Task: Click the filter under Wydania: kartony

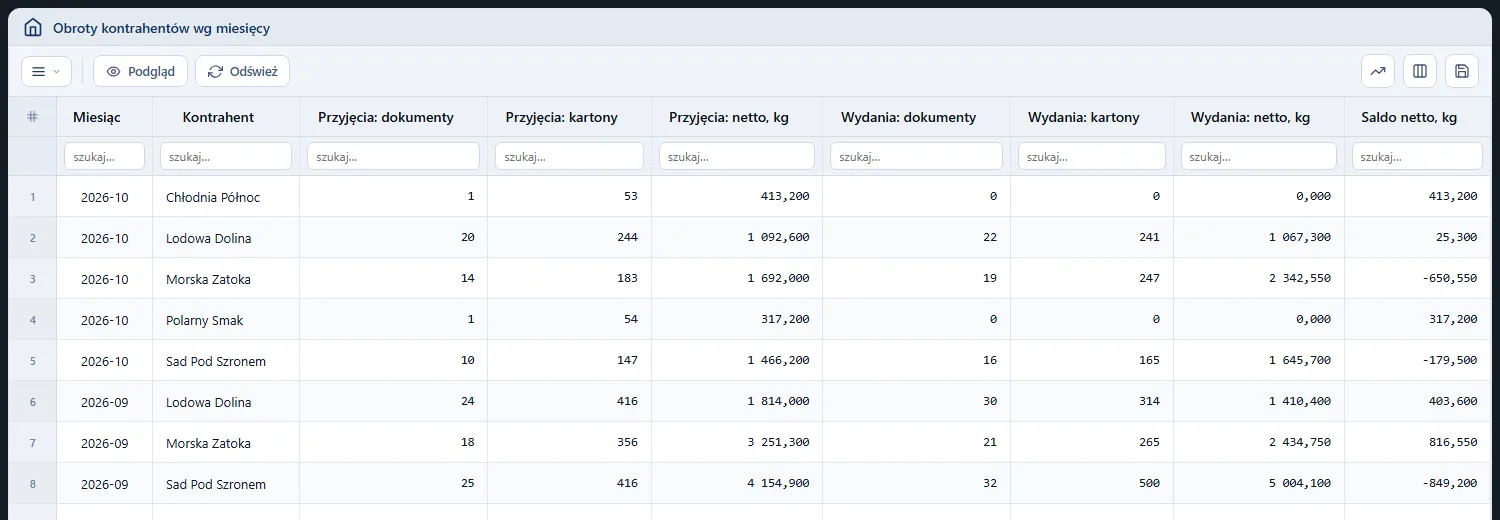Action: point(1092,156)
